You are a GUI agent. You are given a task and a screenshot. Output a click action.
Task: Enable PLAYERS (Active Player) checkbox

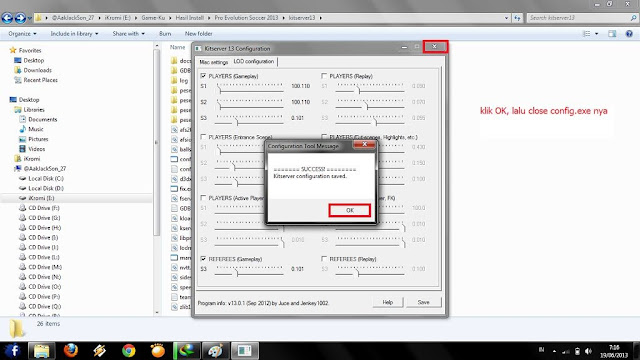pyautogui.click(x=203, y=198)
